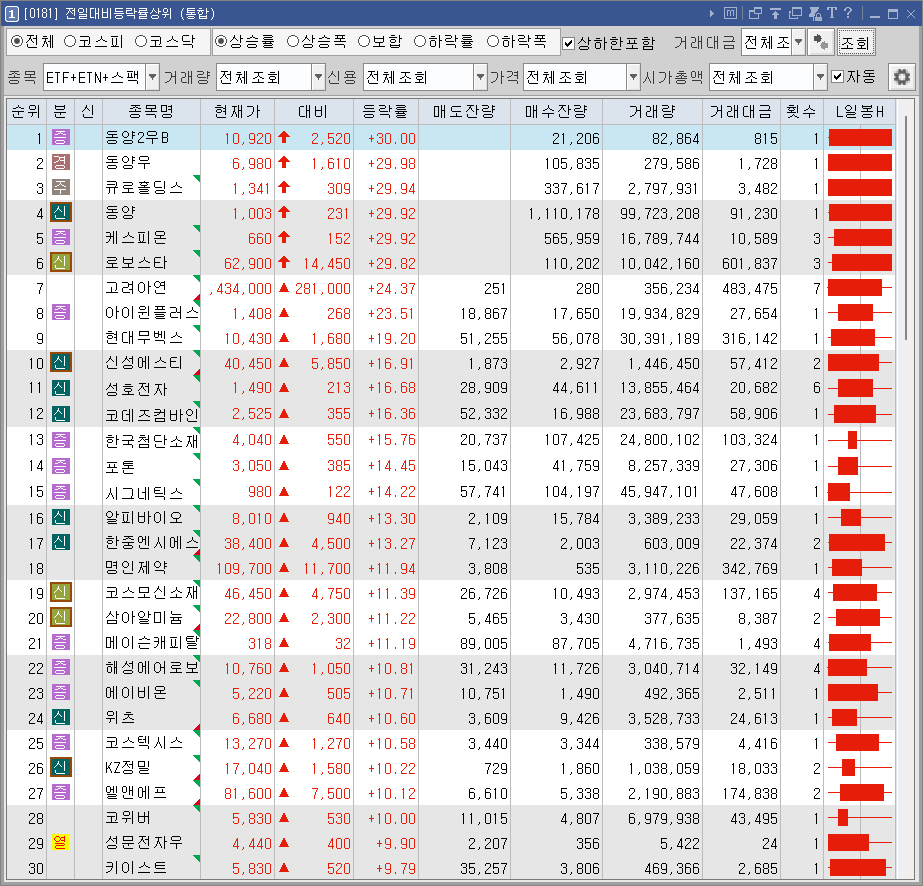
Task: Click the 신 badge for 위츠
Action: [x=61, y=718]
